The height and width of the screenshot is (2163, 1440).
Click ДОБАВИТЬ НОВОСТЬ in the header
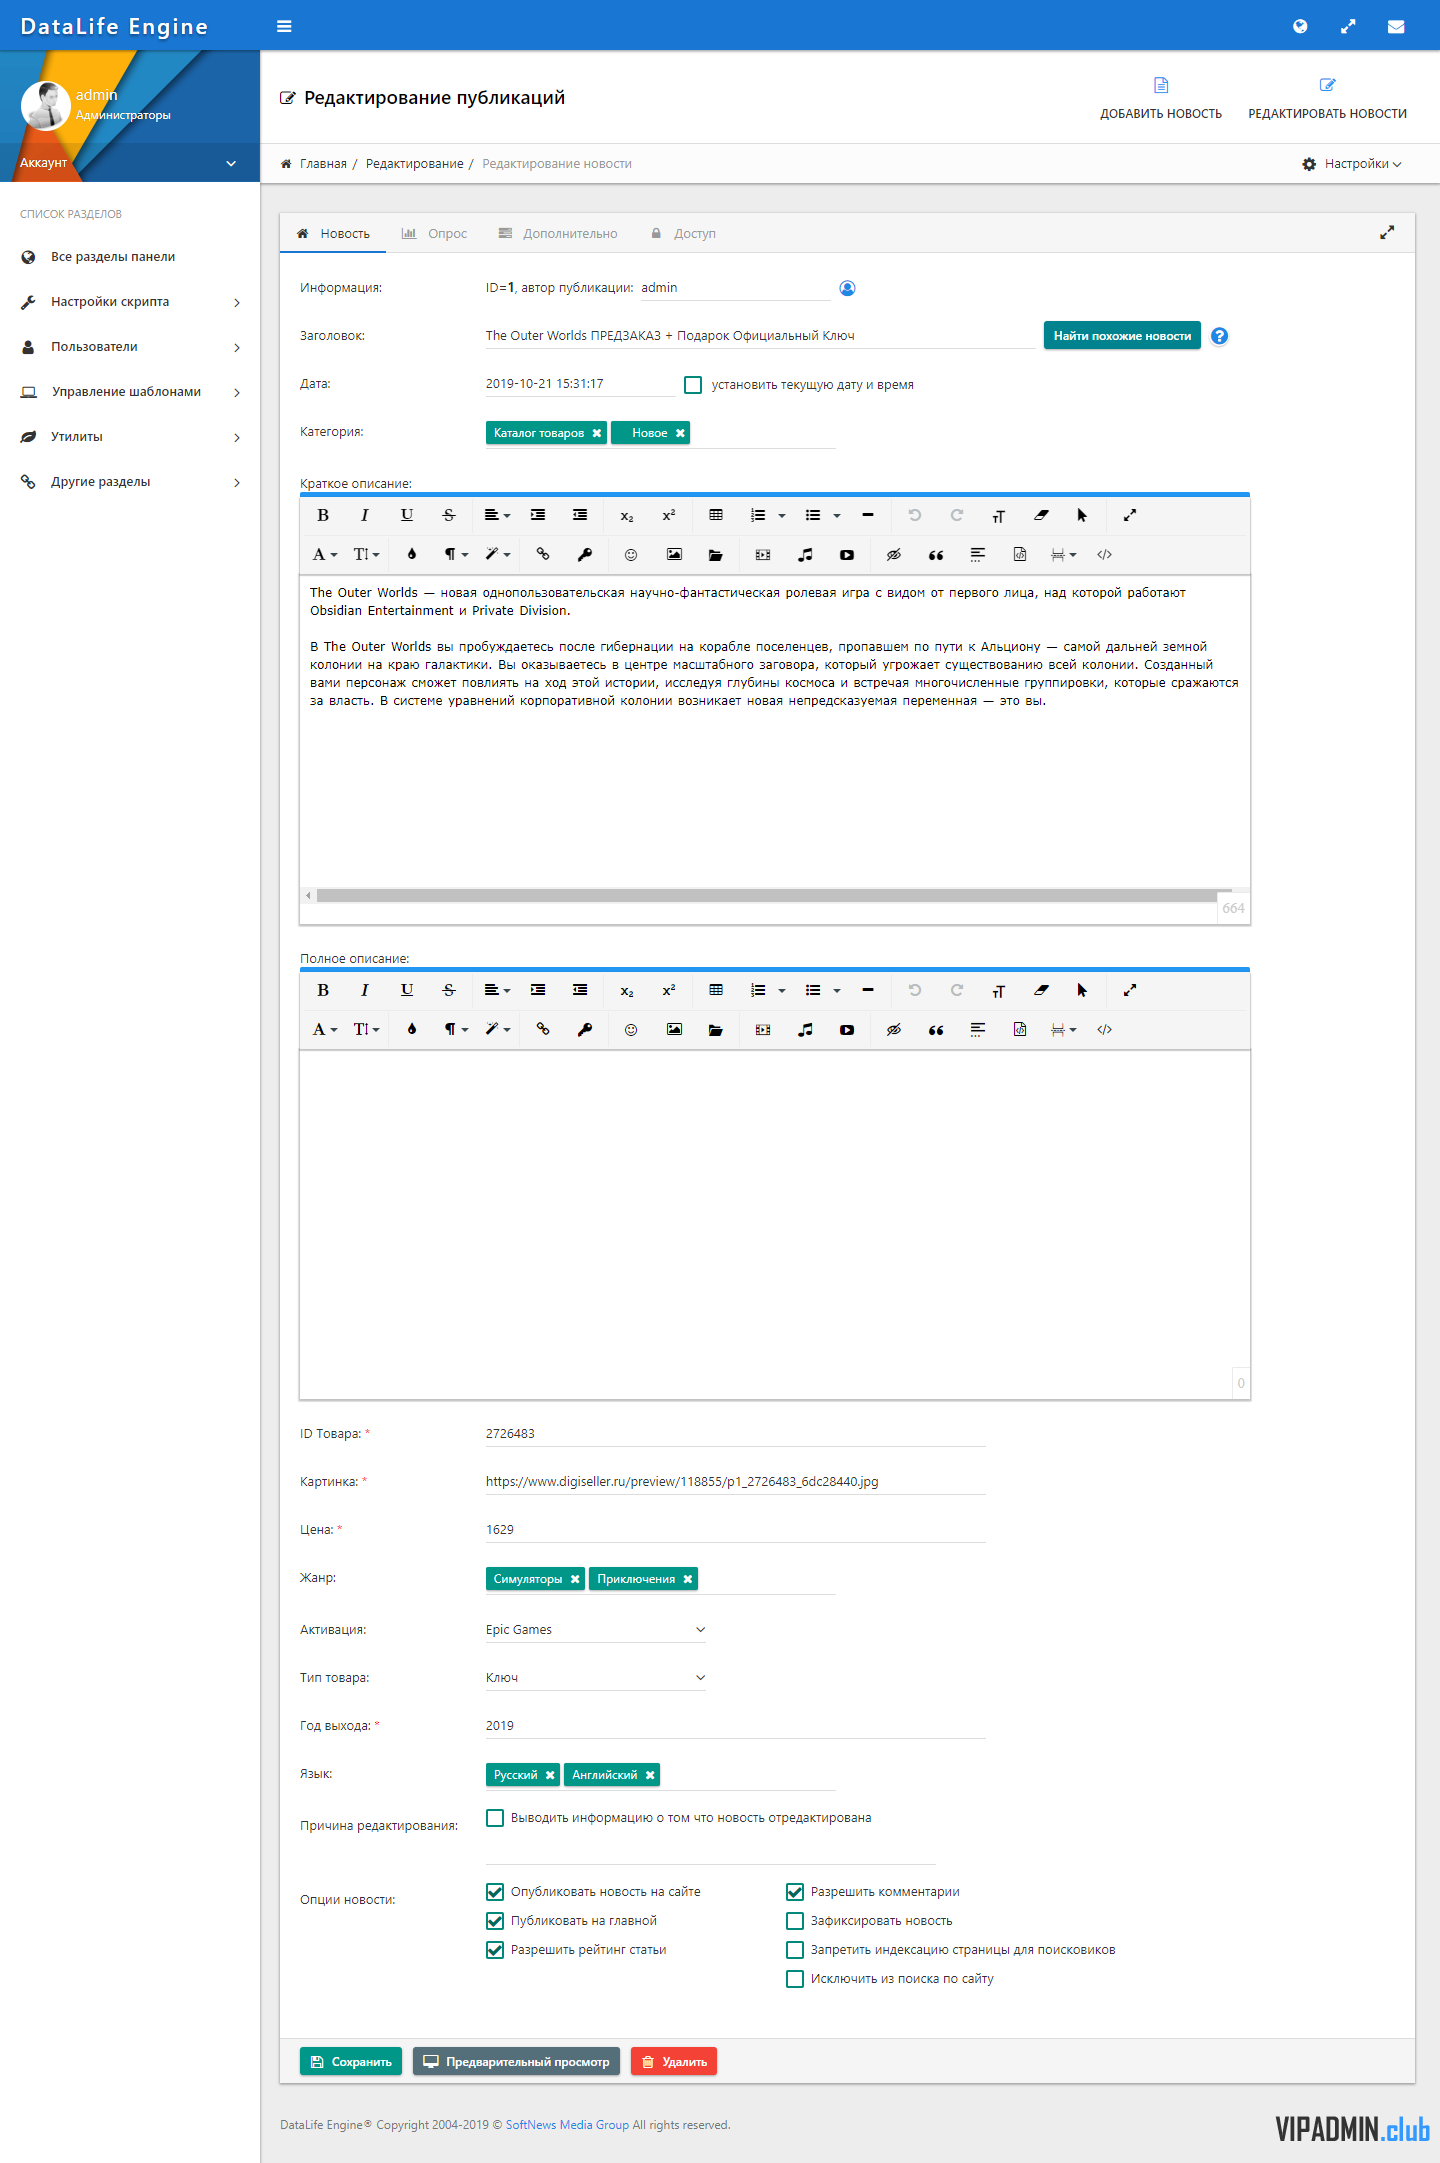click(x=1161, y=98)
